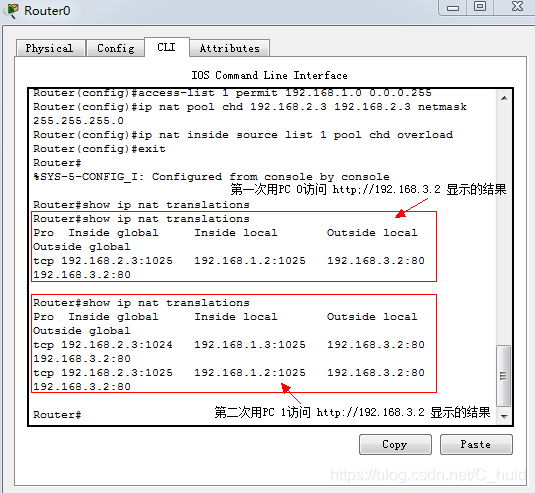The width and height of the screenshot is (535, 493).
Task: Open the Physical tab
Action: coord(50,48)
